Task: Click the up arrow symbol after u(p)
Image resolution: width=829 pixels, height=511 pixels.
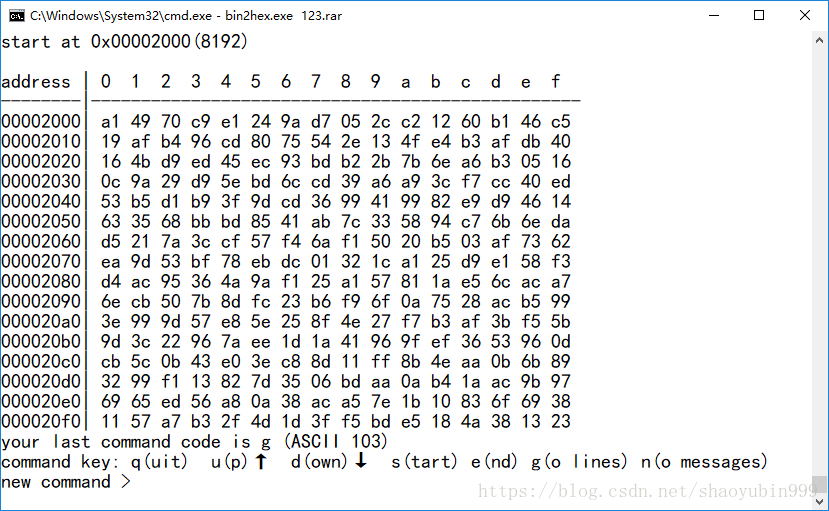Action: pos(261,461)
